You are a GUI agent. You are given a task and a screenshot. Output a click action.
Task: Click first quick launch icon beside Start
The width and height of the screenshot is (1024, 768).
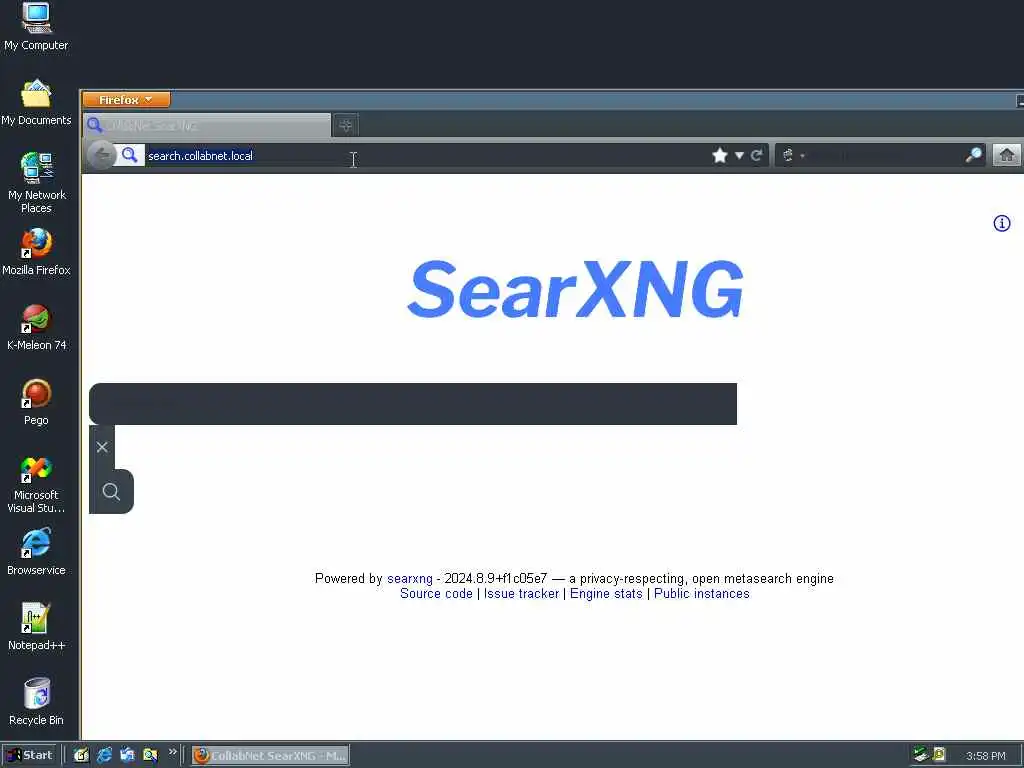[81, 755]
